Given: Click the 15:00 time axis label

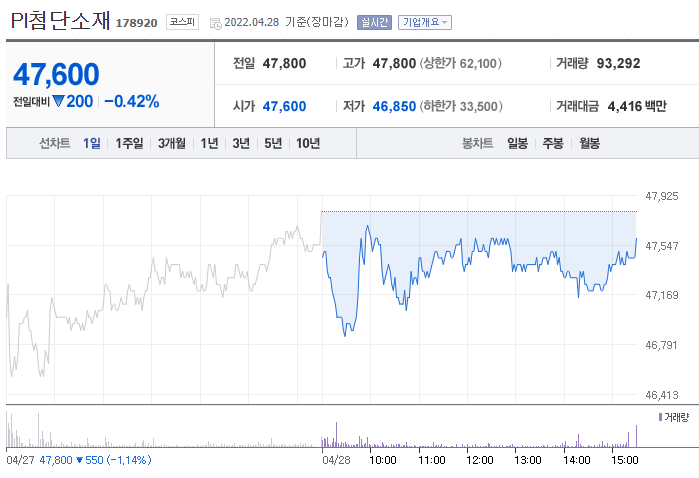Looking at the screenshot, I should click(x=625, y=460).
